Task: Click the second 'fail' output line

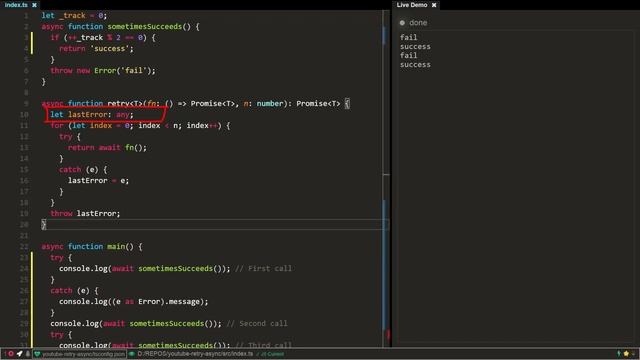Action: point(409,56)
